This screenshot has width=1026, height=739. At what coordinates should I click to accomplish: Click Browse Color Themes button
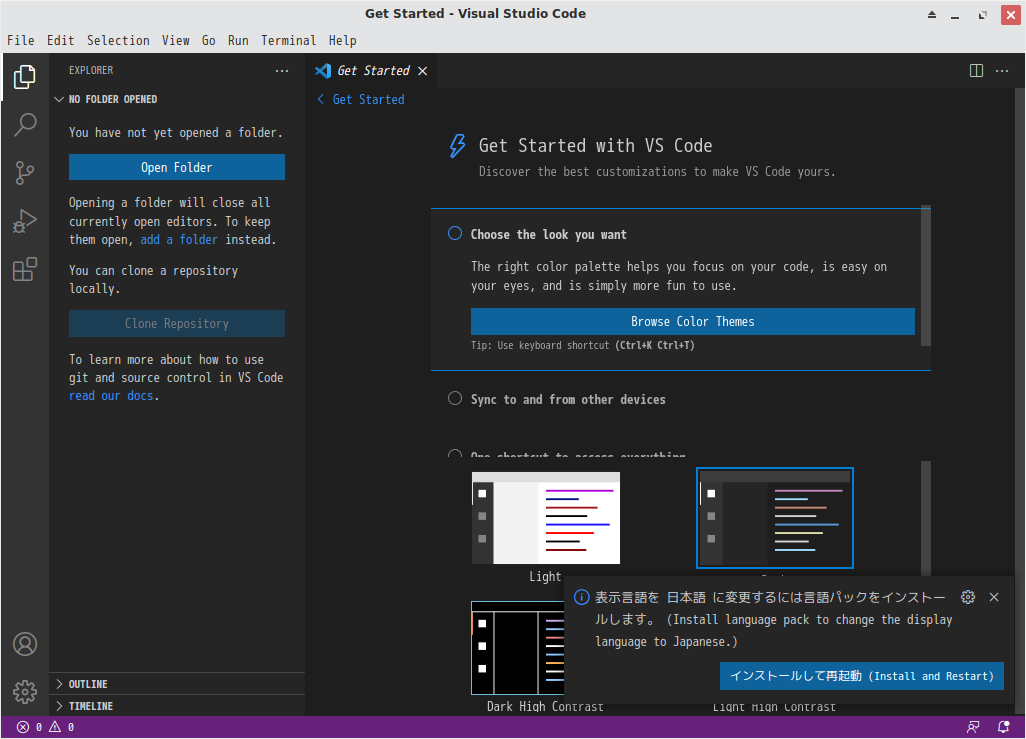[692, 321]
